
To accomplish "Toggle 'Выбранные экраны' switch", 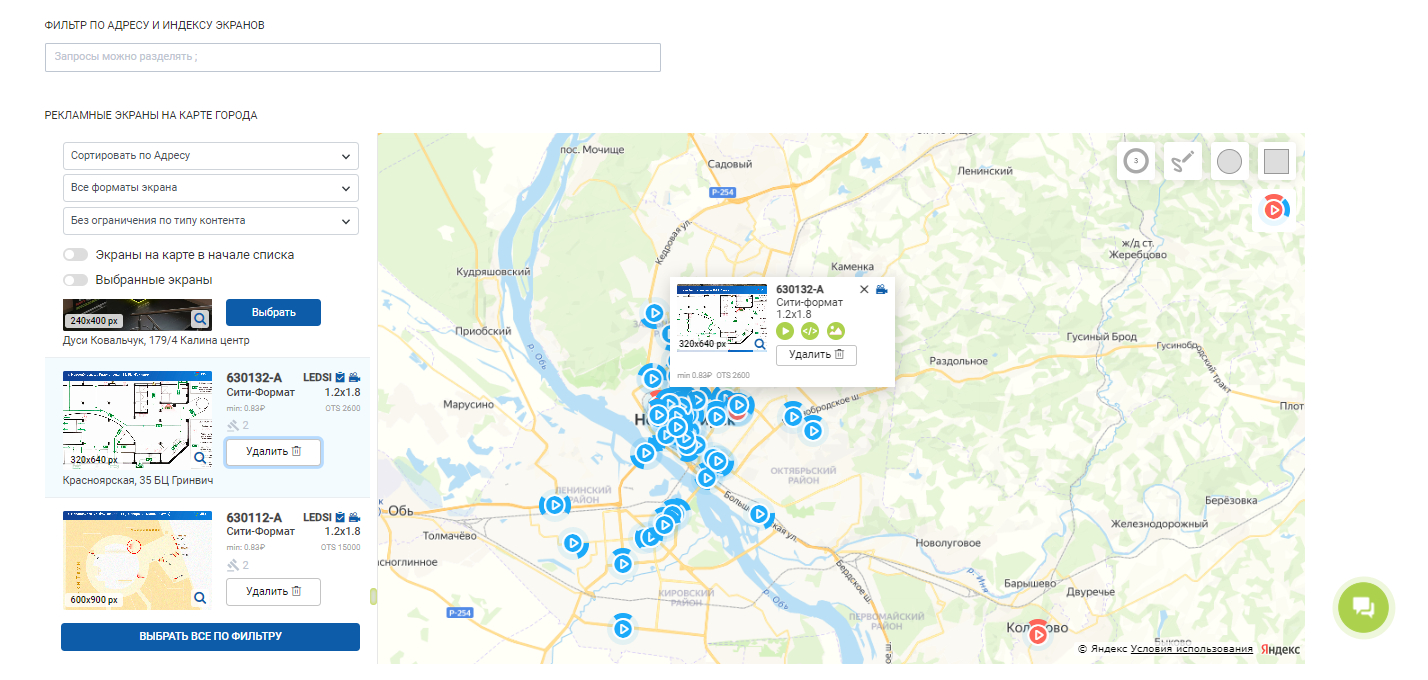I will tap(75, 280).
